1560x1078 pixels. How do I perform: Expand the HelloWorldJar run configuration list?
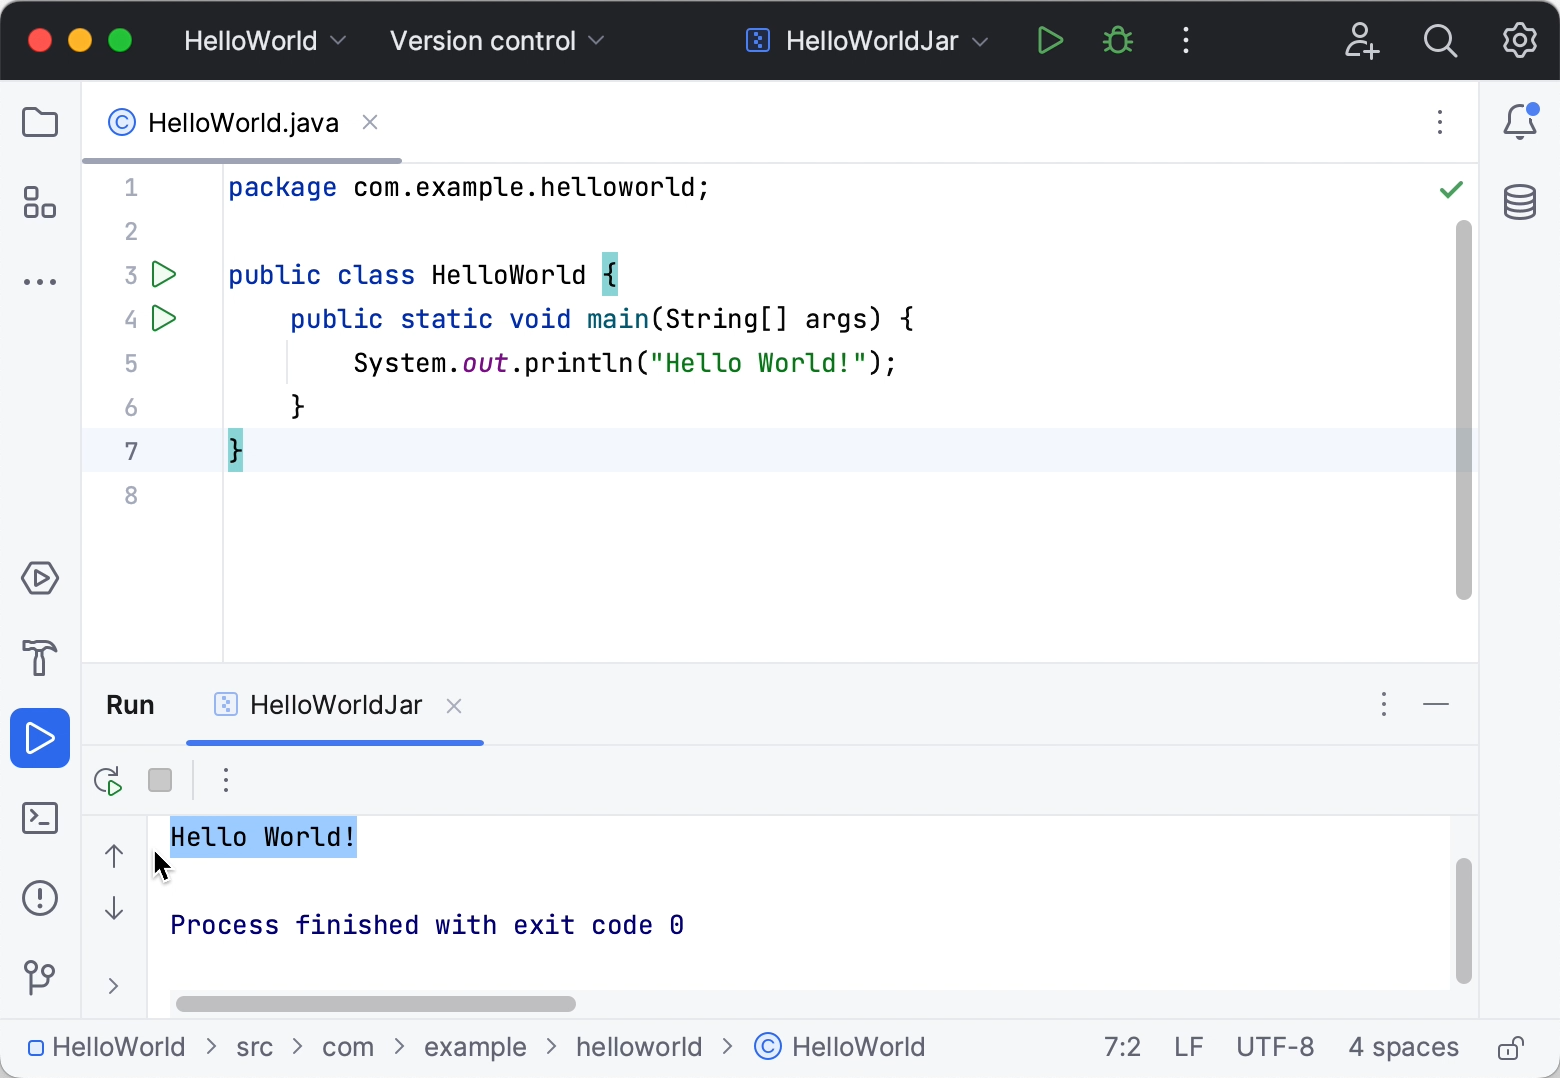(x=981, y=40)
